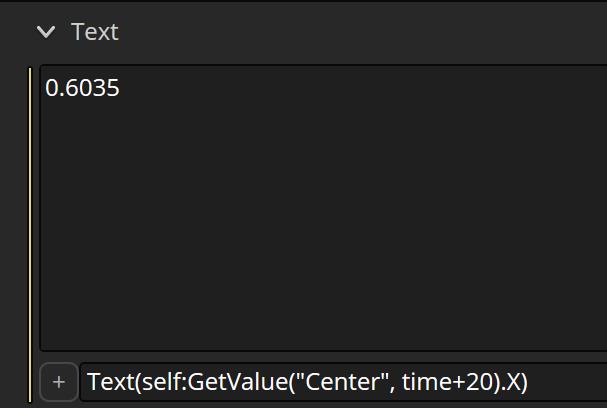Click the yellow expression indicator bar

30,235
